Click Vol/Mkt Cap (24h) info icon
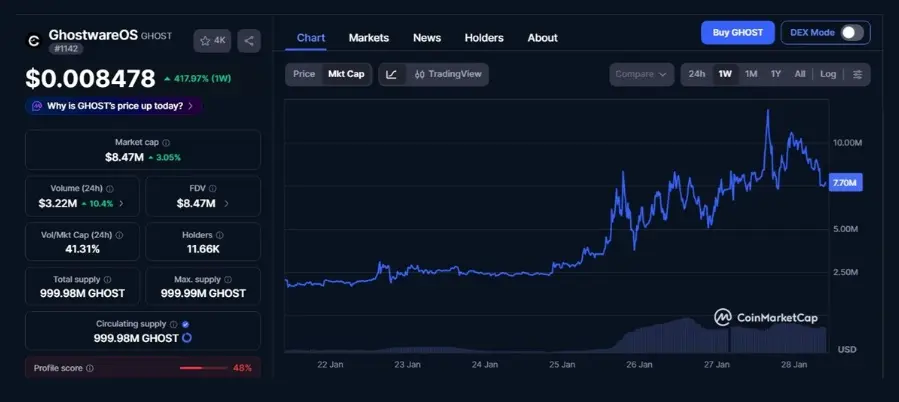Image resolution: width=899 pixels, height=402 pixels. coord(119,235)
